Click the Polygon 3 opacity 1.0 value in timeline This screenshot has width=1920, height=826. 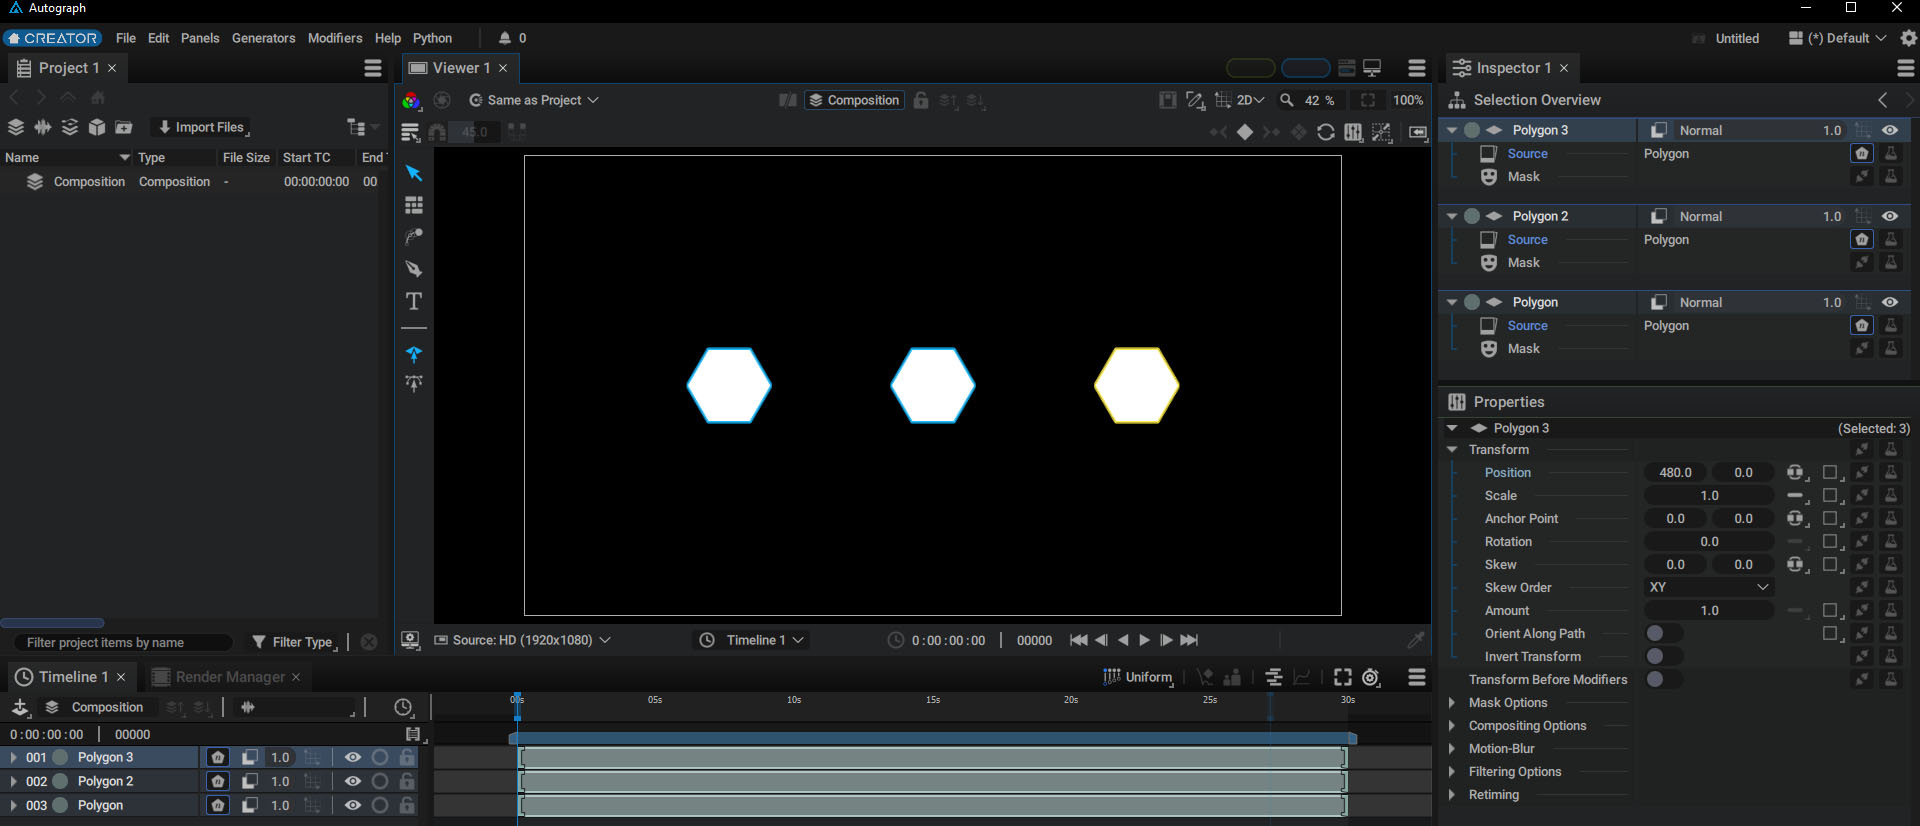pyautogui.click(x=280, y=757)
